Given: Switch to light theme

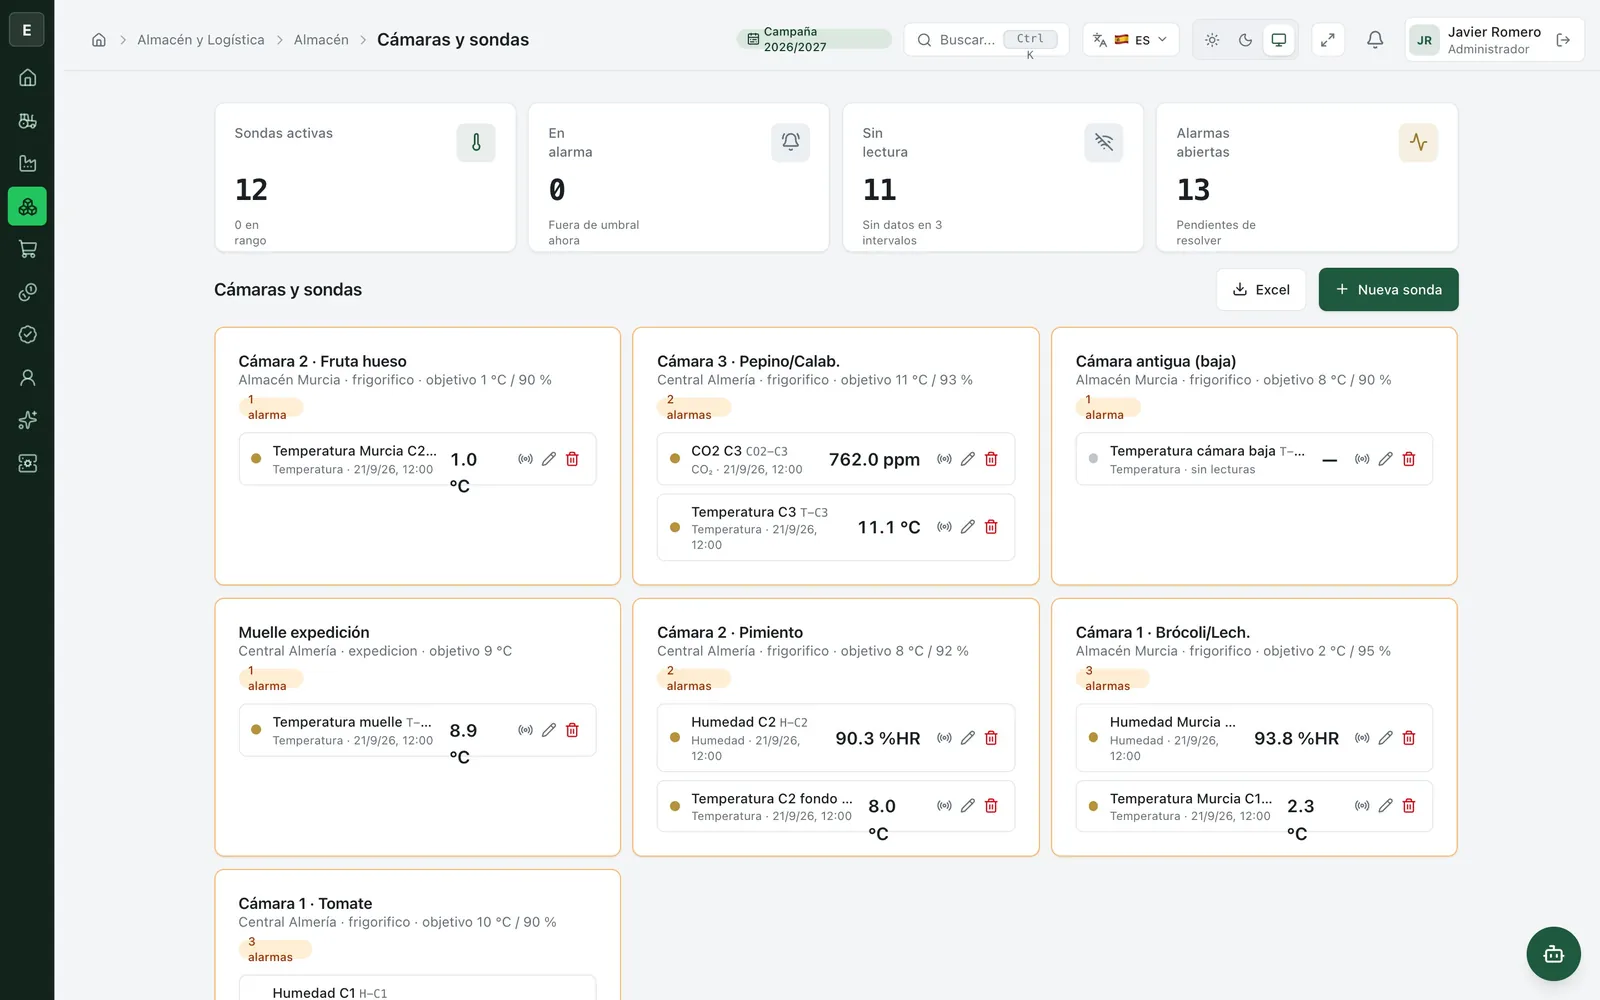Looking at the screenshot, I should (1212, 40).
